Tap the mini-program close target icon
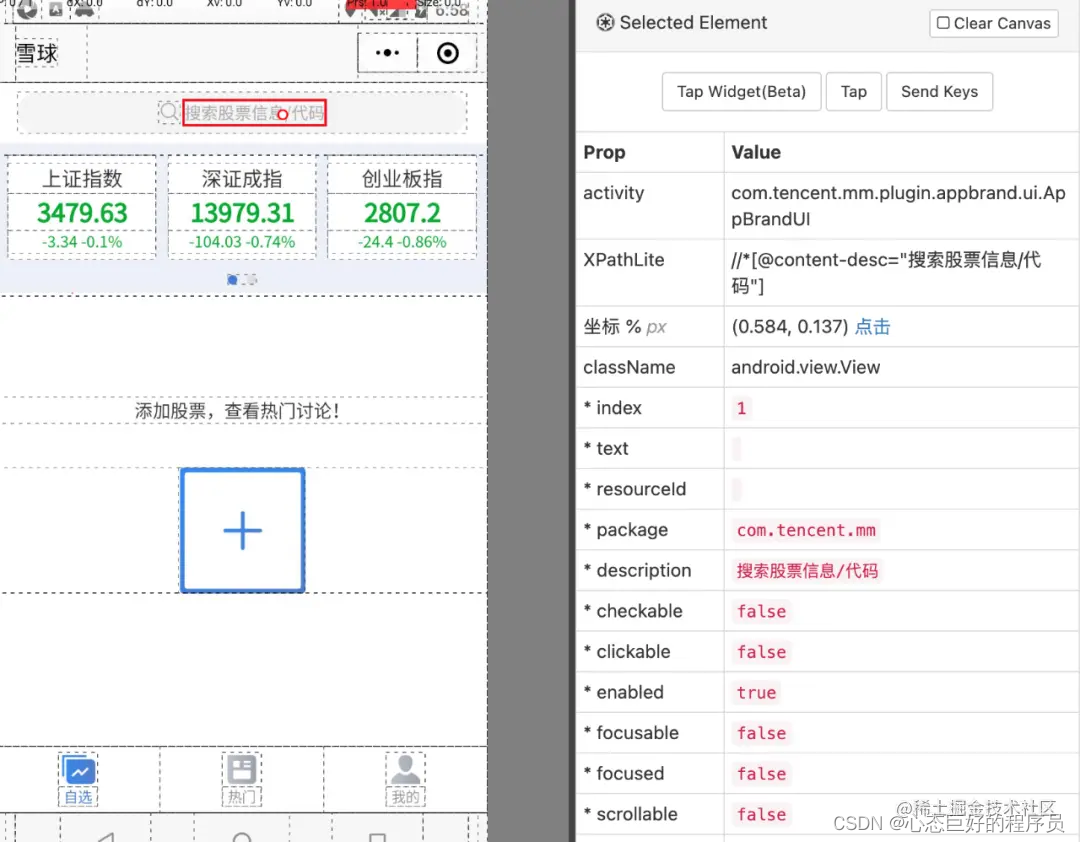This screenshot has width=1080, height=842. click(x=448, y=53)
